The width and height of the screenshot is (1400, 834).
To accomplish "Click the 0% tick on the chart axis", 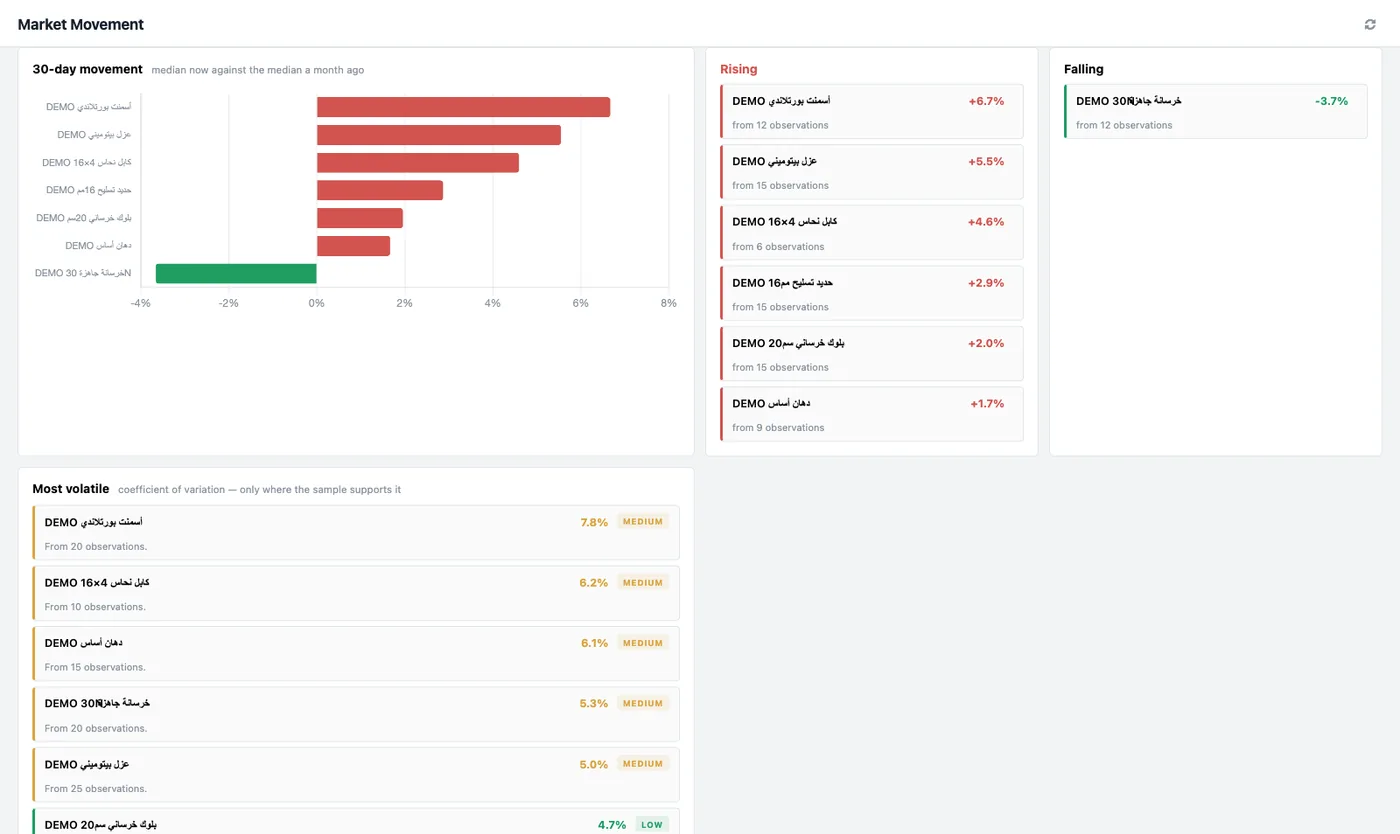I will (x=317, y=303).
